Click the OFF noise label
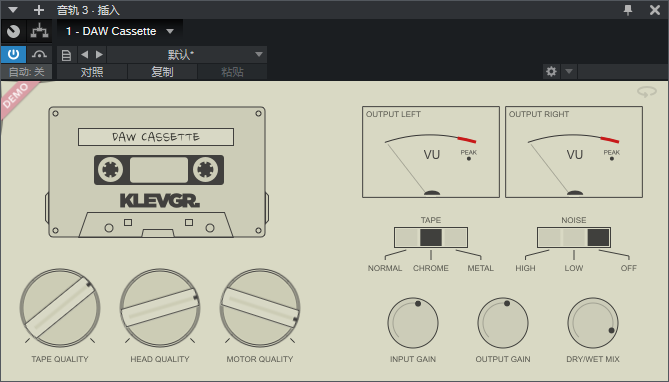This screenshot has width=669, height=382. click(628, 268)
